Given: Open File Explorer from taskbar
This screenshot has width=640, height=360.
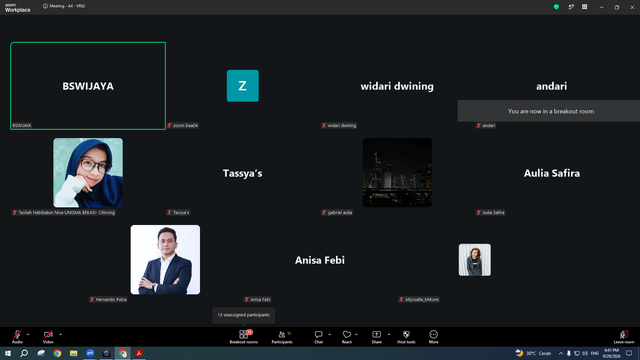Looking at the screenshot, I should 73,353.
